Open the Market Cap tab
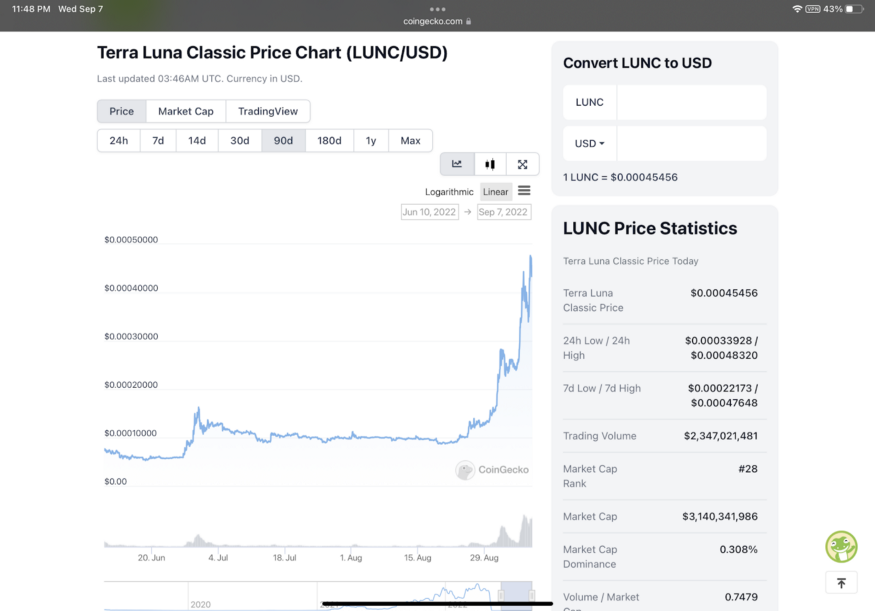 tap(186, 111)
